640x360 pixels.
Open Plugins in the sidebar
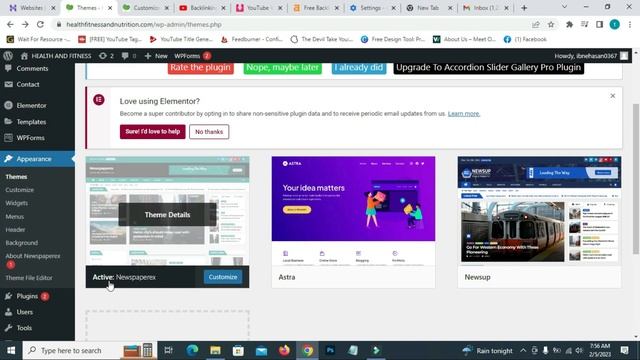pos(27,296)
